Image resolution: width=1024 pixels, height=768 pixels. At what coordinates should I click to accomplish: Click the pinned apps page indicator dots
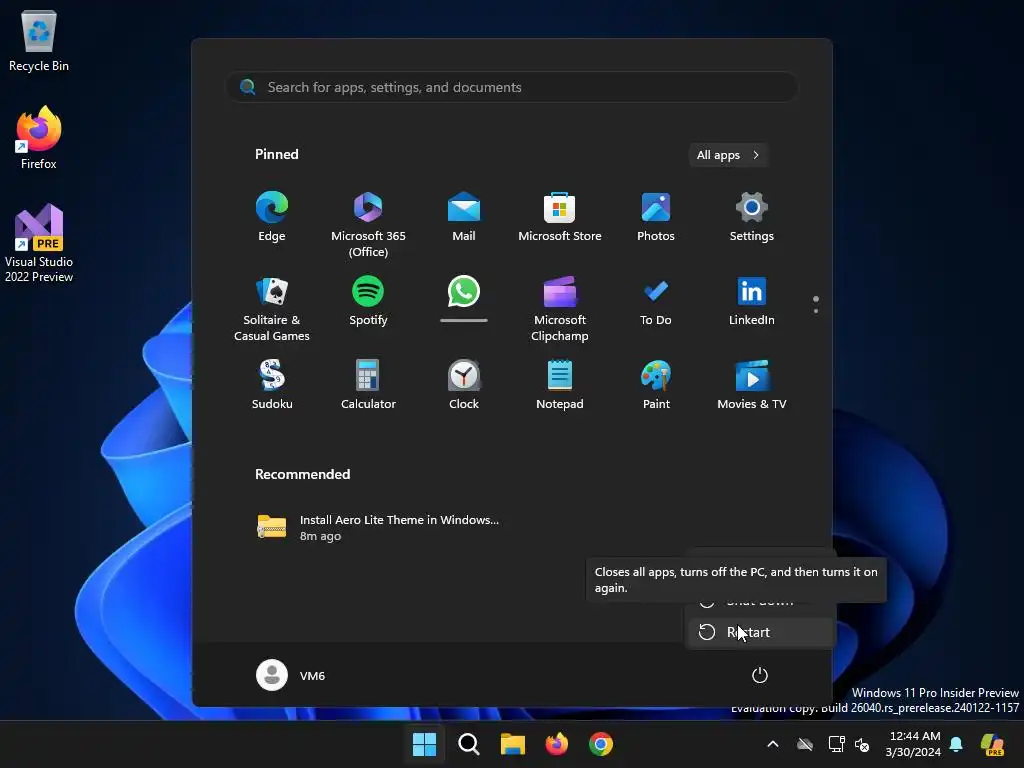click(x=816, y=305)
